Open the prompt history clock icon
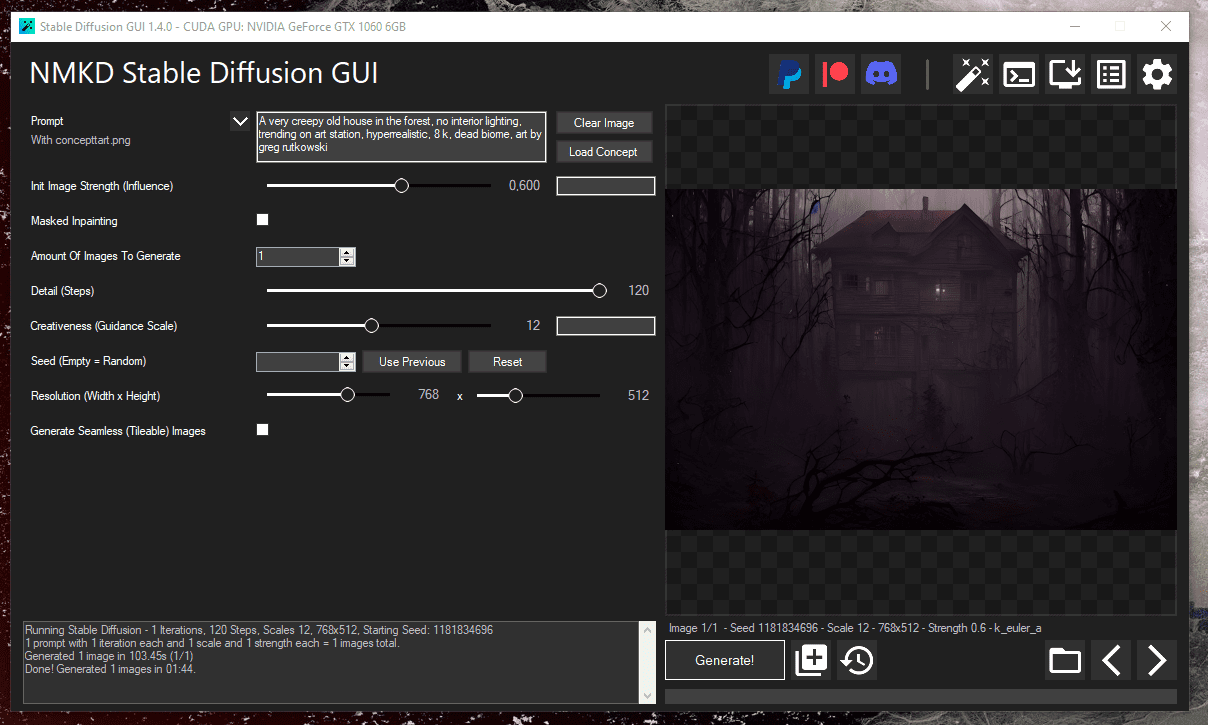The height and width of the screenshot is (725, 1208). 857,660
